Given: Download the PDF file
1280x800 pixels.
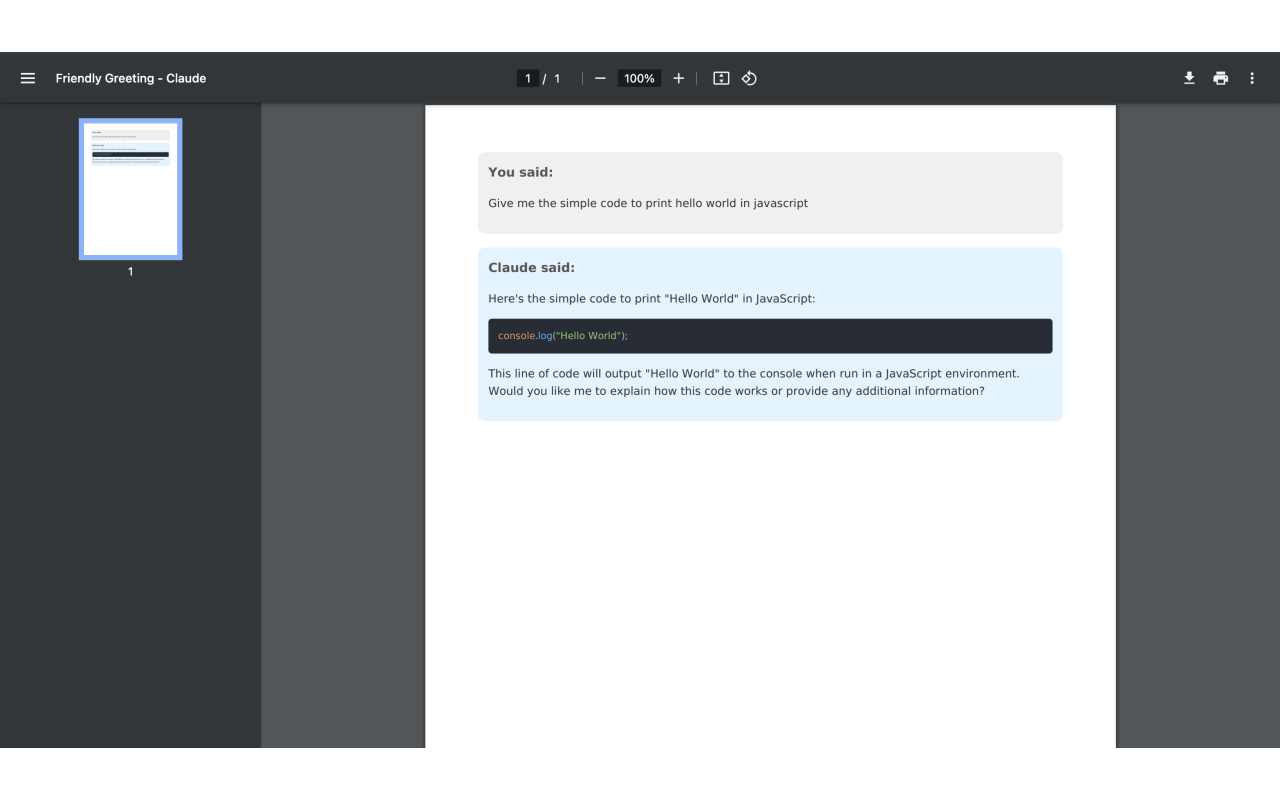Looking at the screenshot, I should point(1189,78).
